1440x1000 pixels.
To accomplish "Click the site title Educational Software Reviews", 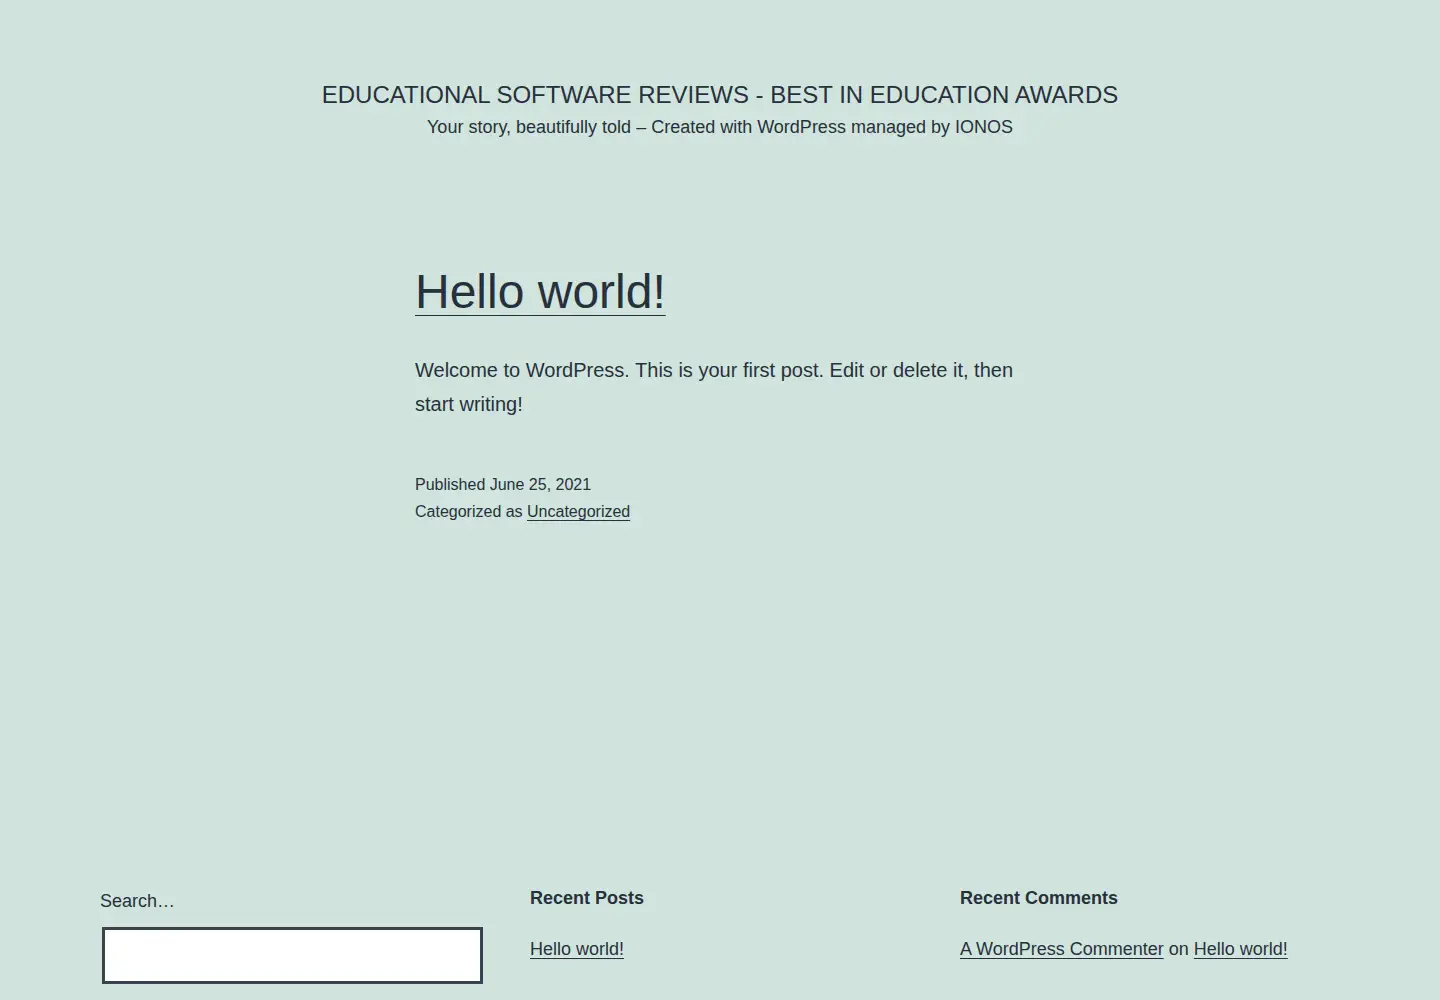I will pos(720,95).
